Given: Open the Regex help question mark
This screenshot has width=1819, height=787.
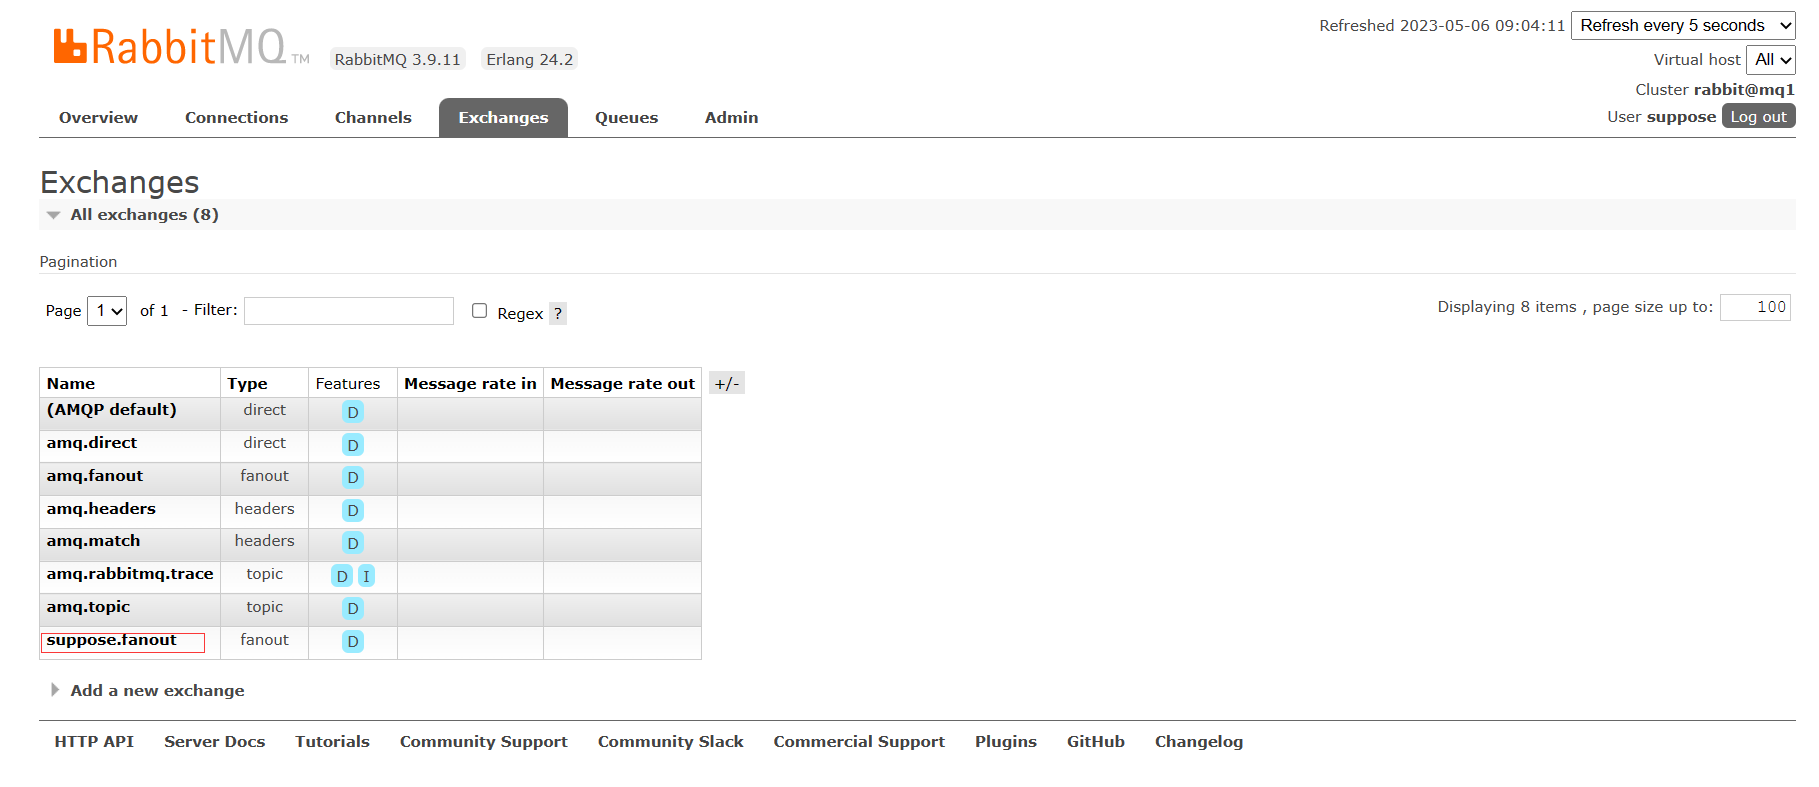Looking at the screenshot, I should [x=558, y=313].
